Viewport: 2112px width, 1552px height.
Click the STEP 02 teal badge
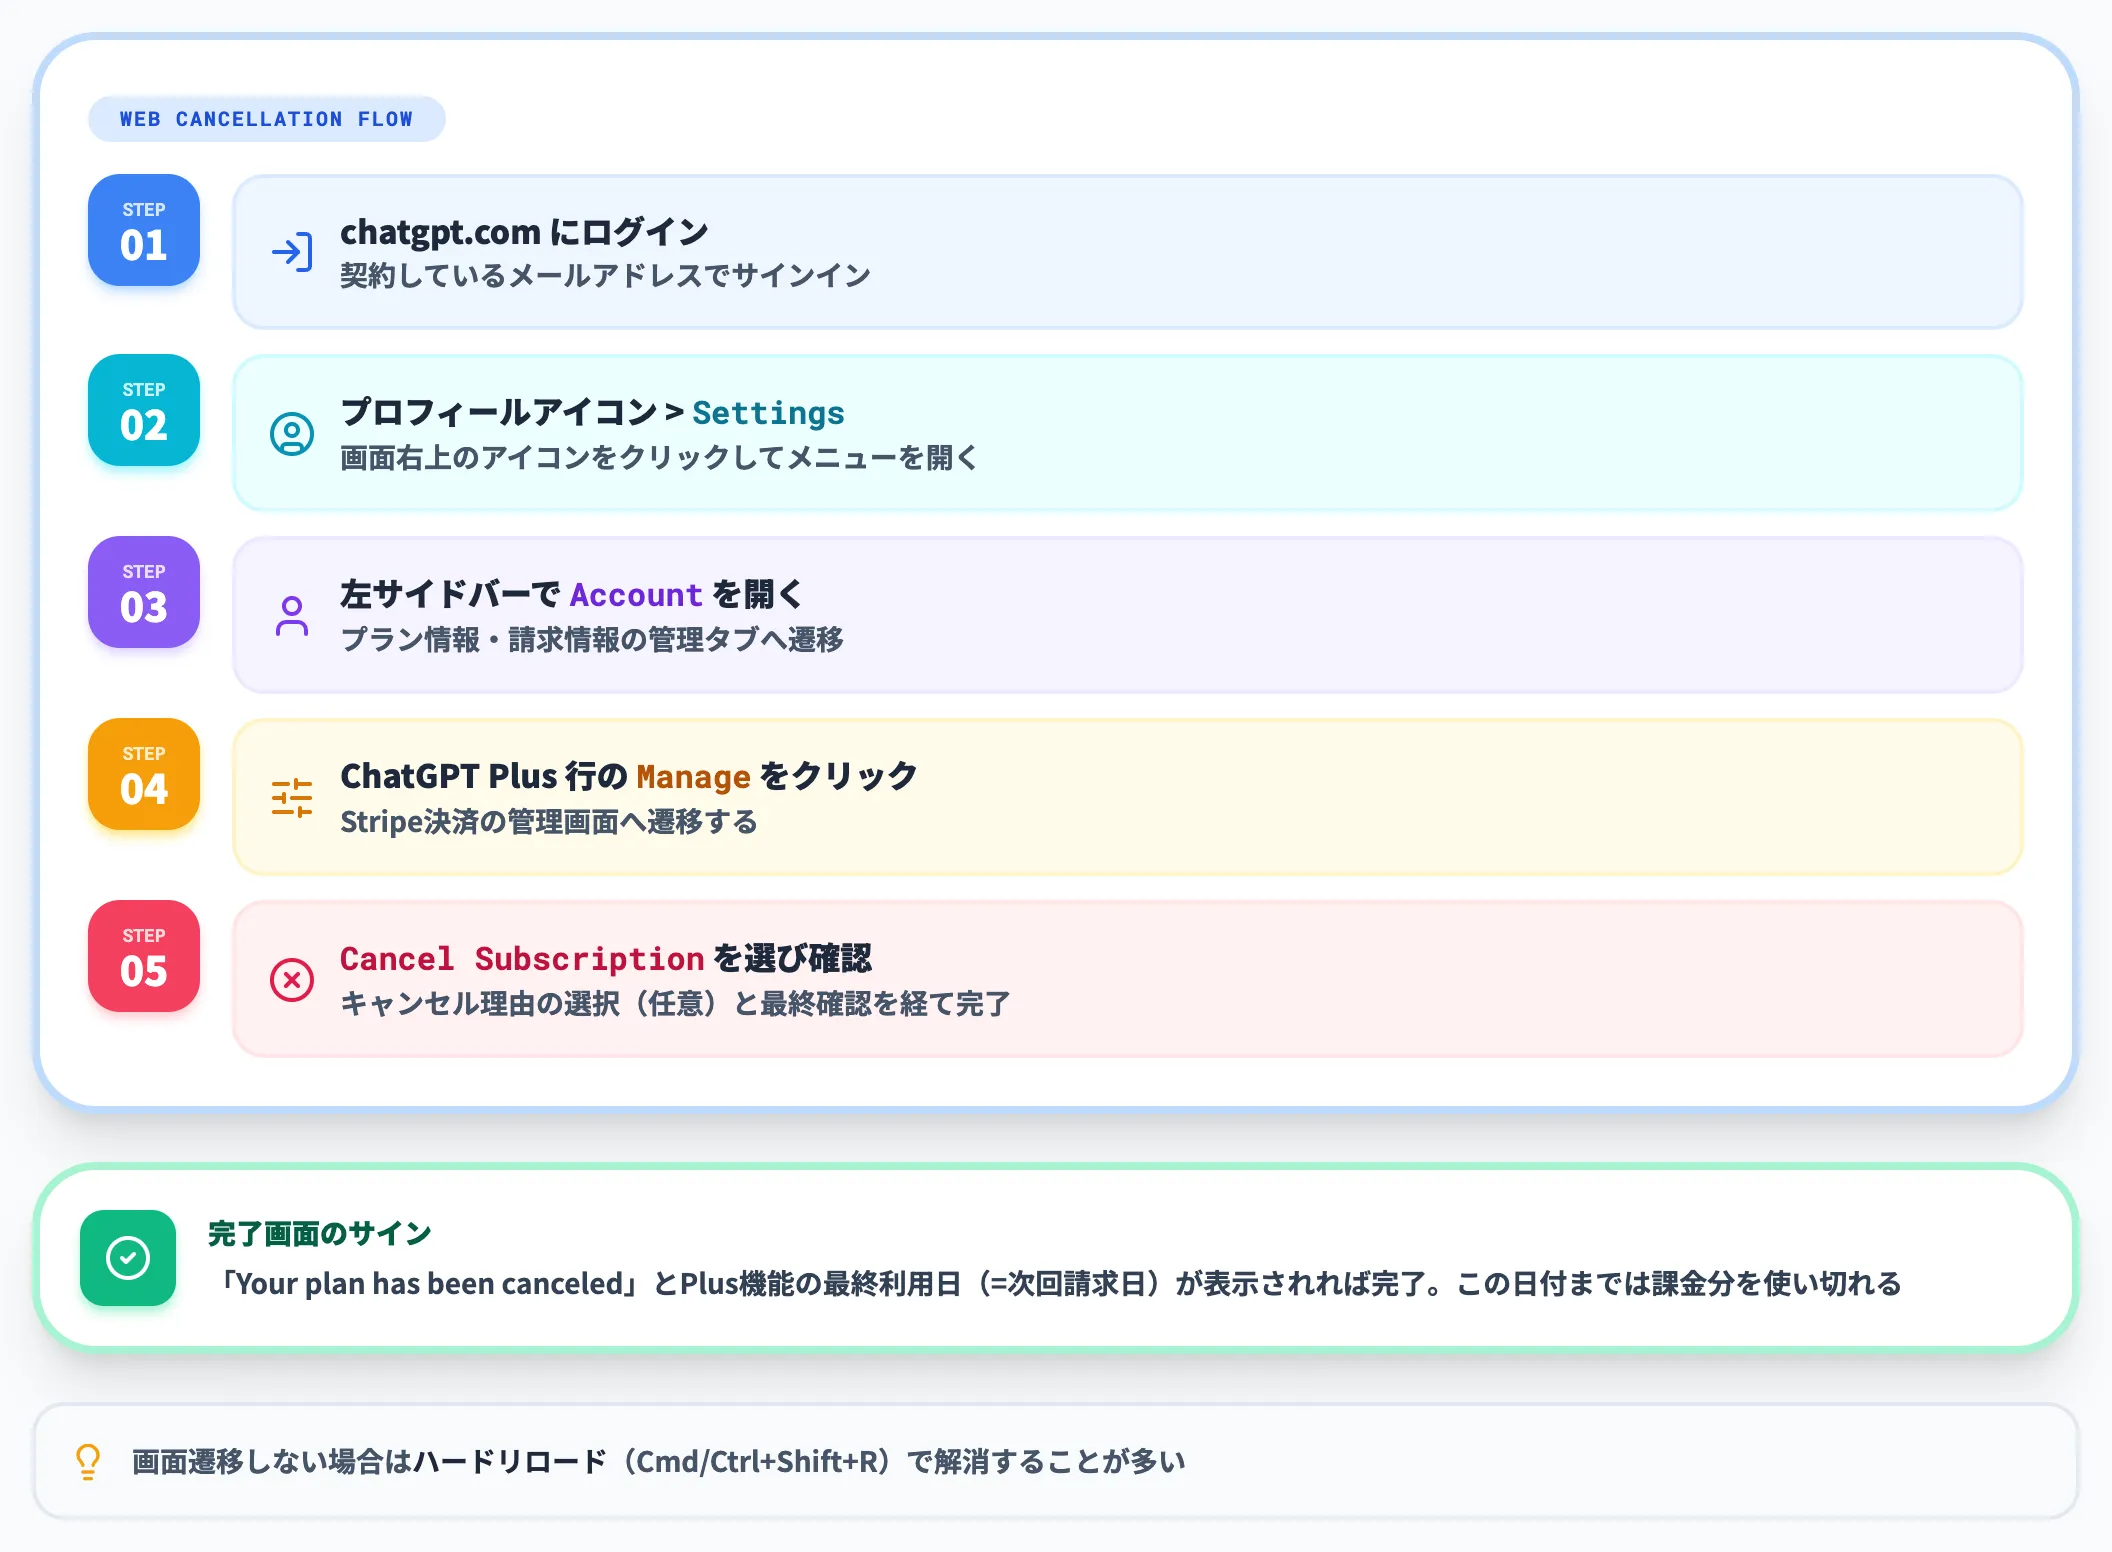pyautogui.click(x=144, y=410)
